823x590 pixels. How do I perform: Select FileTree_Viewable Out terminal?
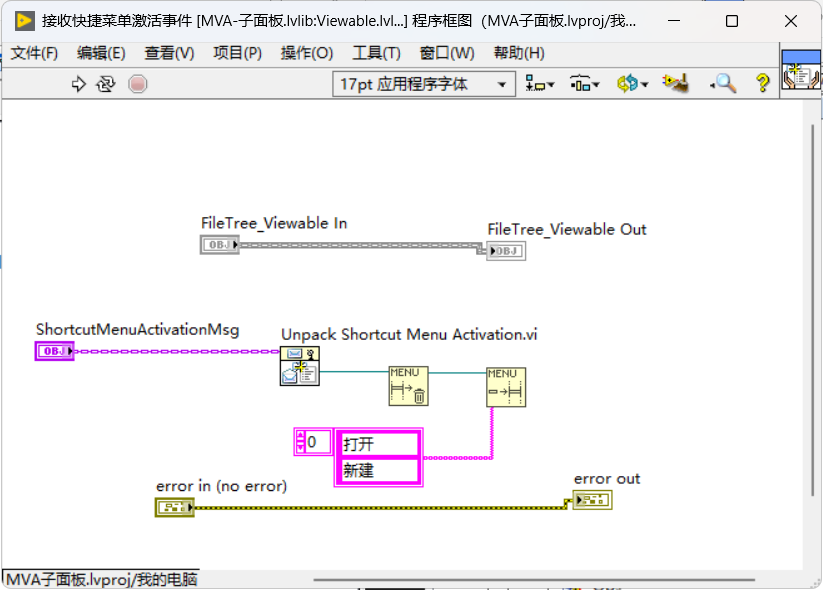coord(506,251)
